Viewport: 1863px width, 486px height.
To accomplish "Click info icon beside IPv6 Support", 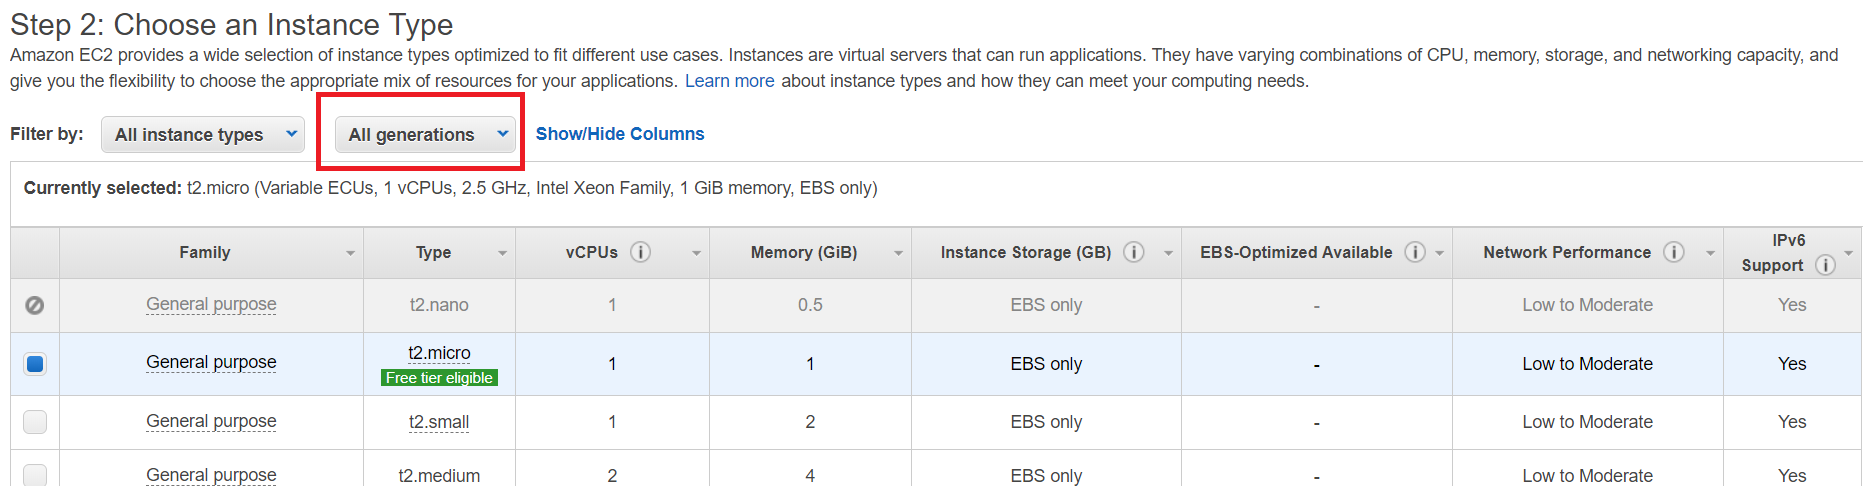I will [1825, 265].
